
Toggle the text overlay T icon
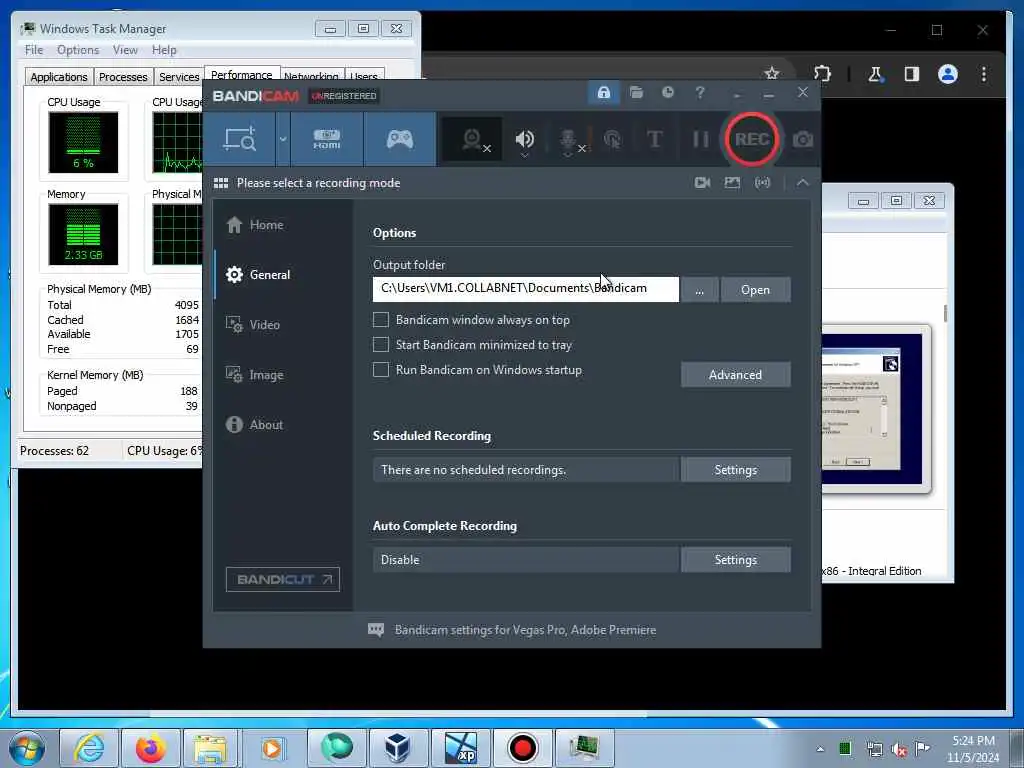pyautogui.click(x=654, y=139)
